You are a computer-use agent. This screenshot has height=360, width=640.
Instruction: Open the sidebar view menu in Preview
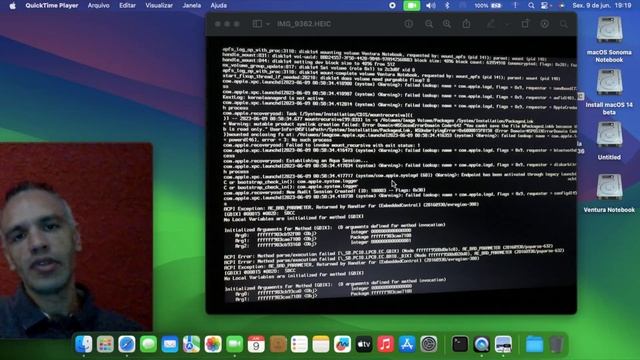pyautogui.click(x=268, y=24)
